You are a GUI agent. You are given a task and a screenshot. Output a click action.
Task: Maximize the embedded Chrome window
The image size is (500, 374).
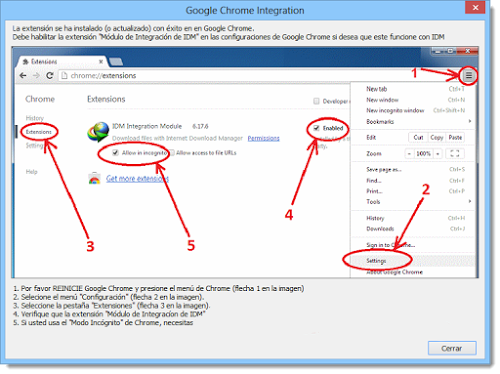[450, 51]
